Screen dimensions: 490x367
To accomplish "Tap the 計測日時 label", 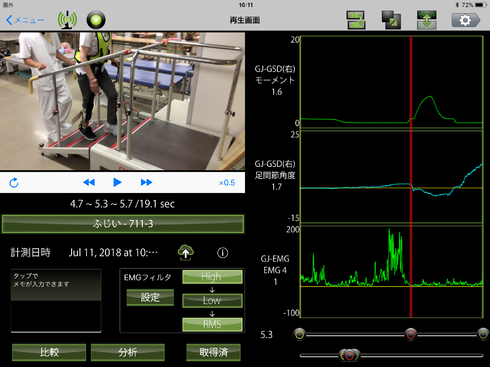I will [x=30, y=253].
